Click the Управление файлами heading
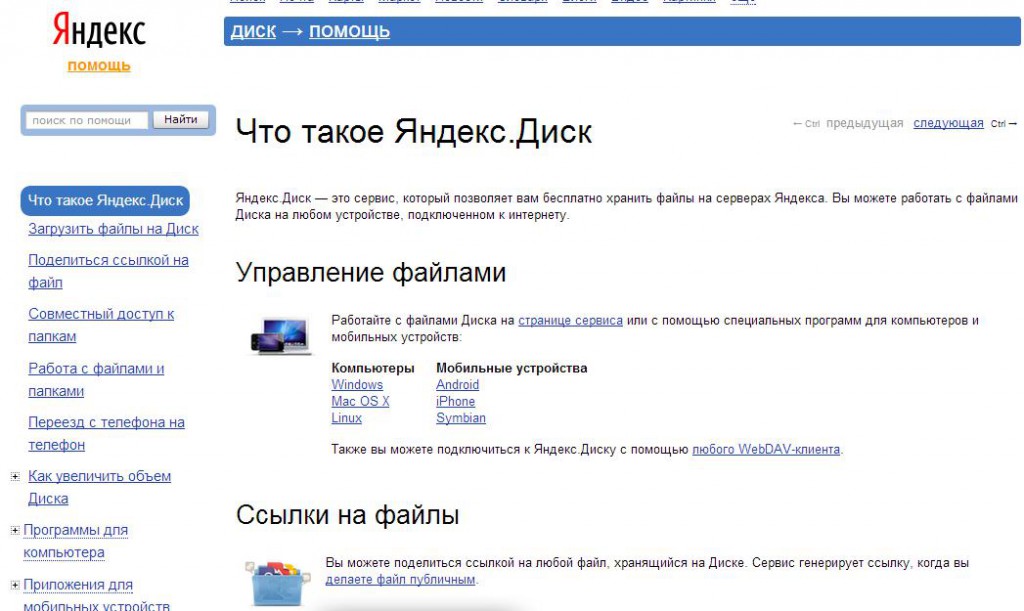The height and width of the screenshot is (611, 1024). tap(371, 272)
